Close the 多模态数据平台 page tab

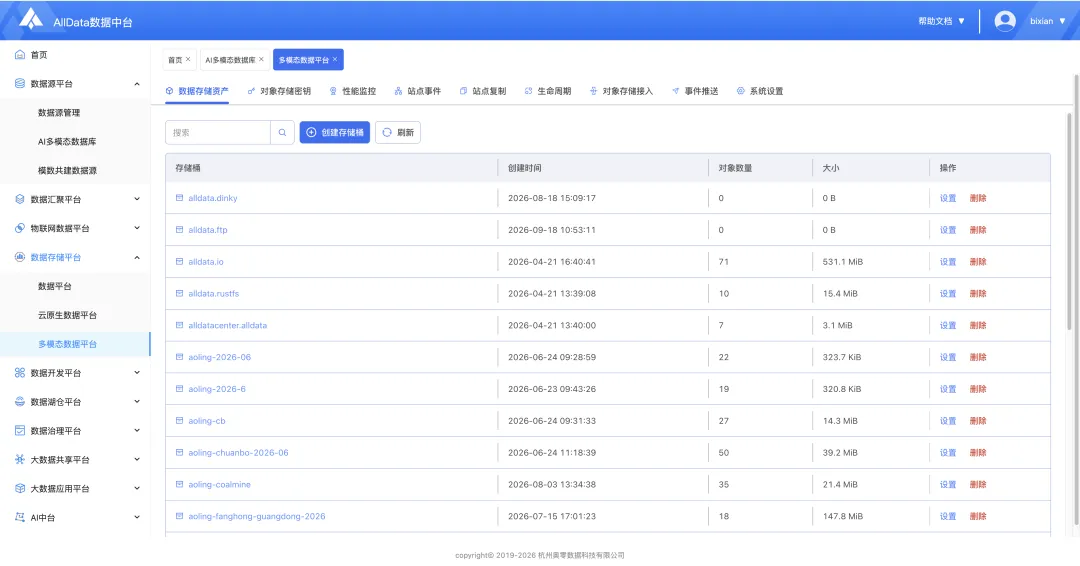click(335, 59)
